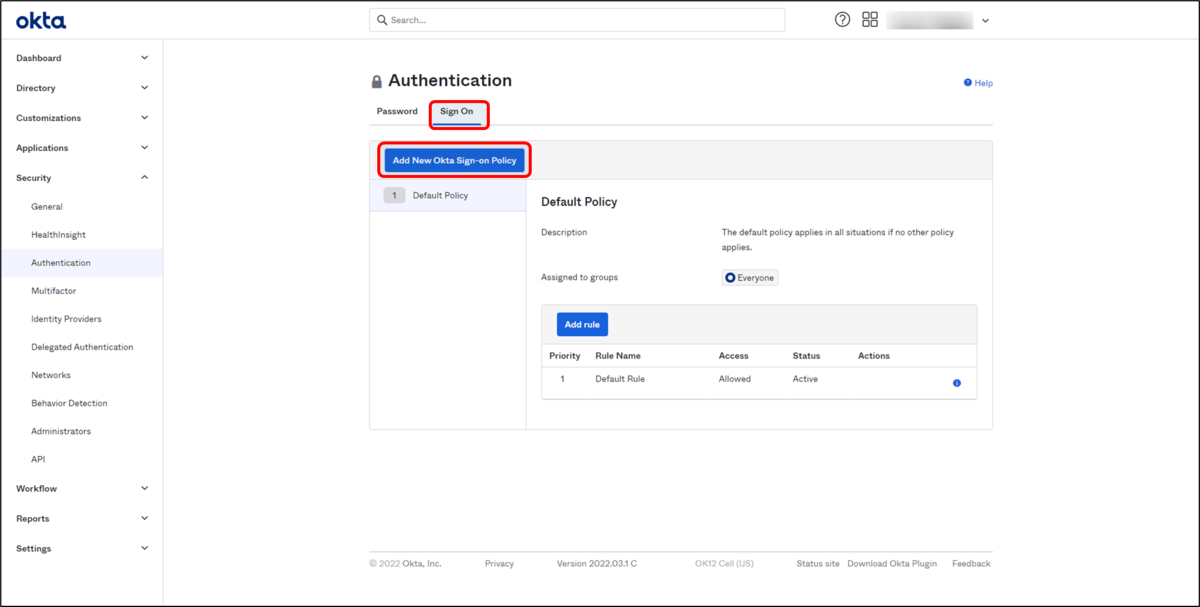Click the Default Rule name cell

pos(620,379)
